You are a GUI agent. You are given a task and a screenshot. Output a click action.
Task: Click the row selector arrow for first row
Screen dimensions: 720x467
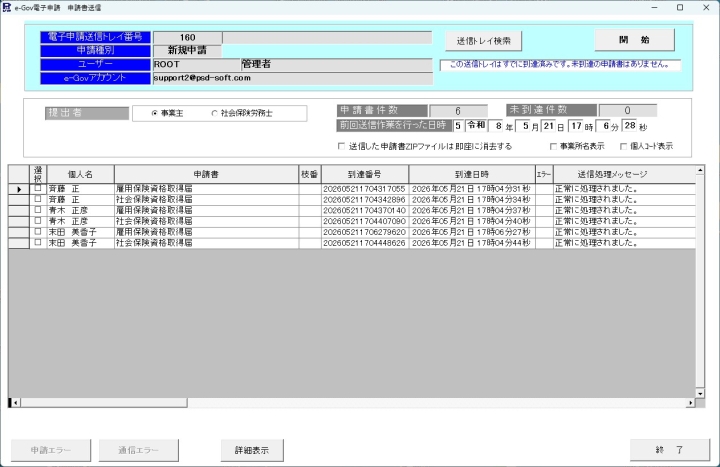click(x=19, y=189)
